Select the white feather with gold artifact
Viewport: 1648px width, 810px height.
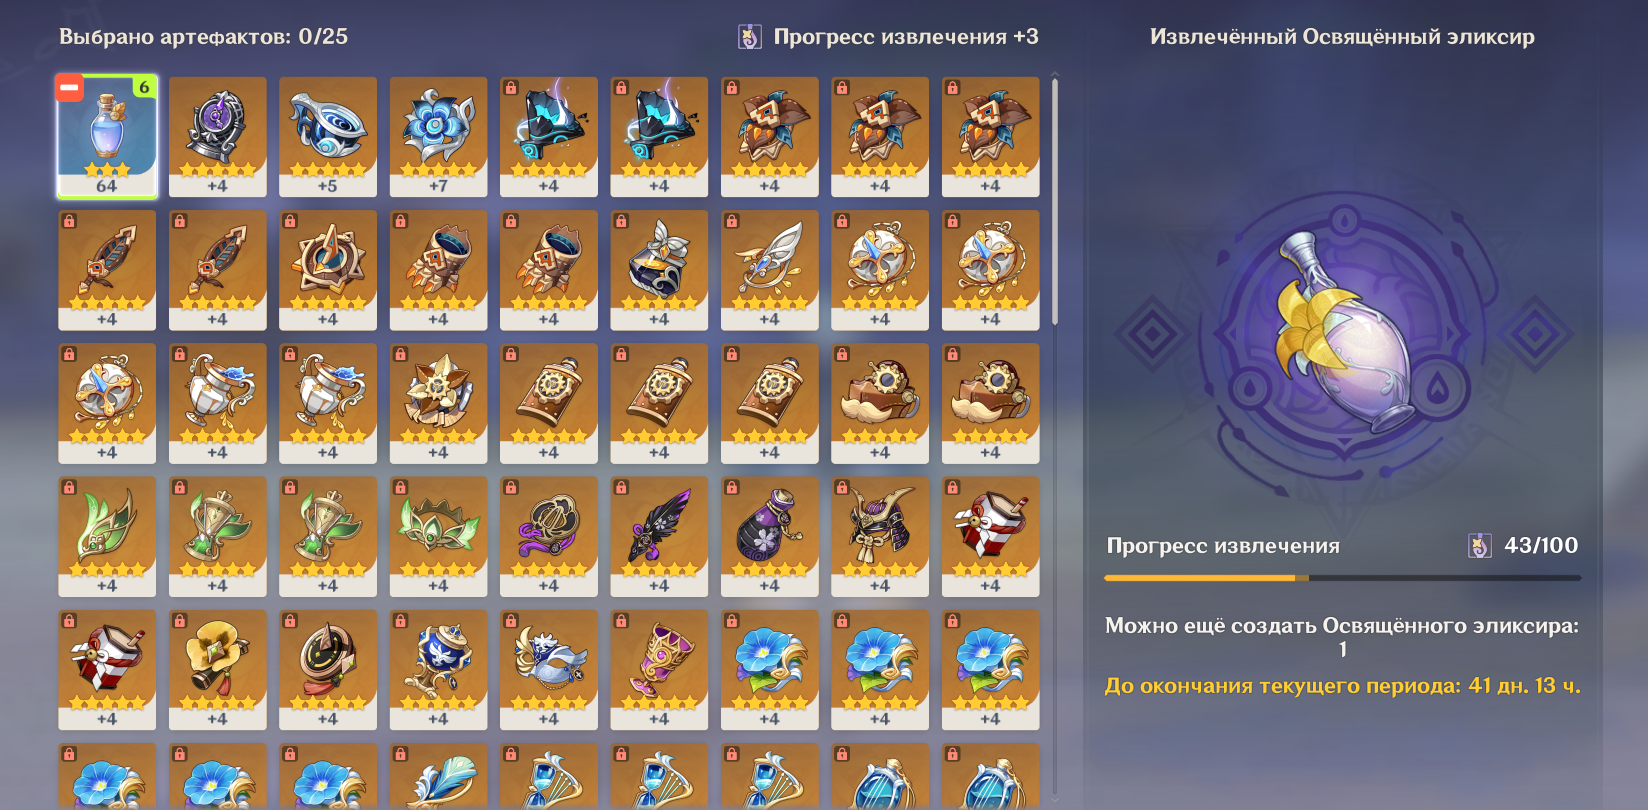(x=769, y=270)
